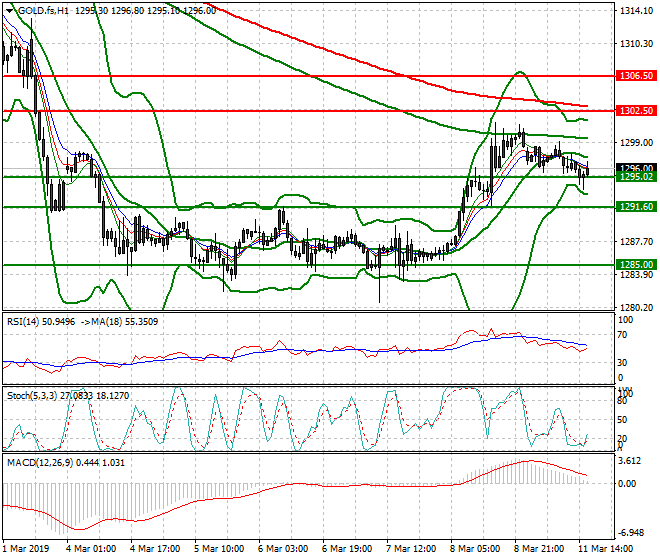This screenshot has height=560, width=660.
Task: Click the 1314.10 price scale value
Action: point(636,11)
